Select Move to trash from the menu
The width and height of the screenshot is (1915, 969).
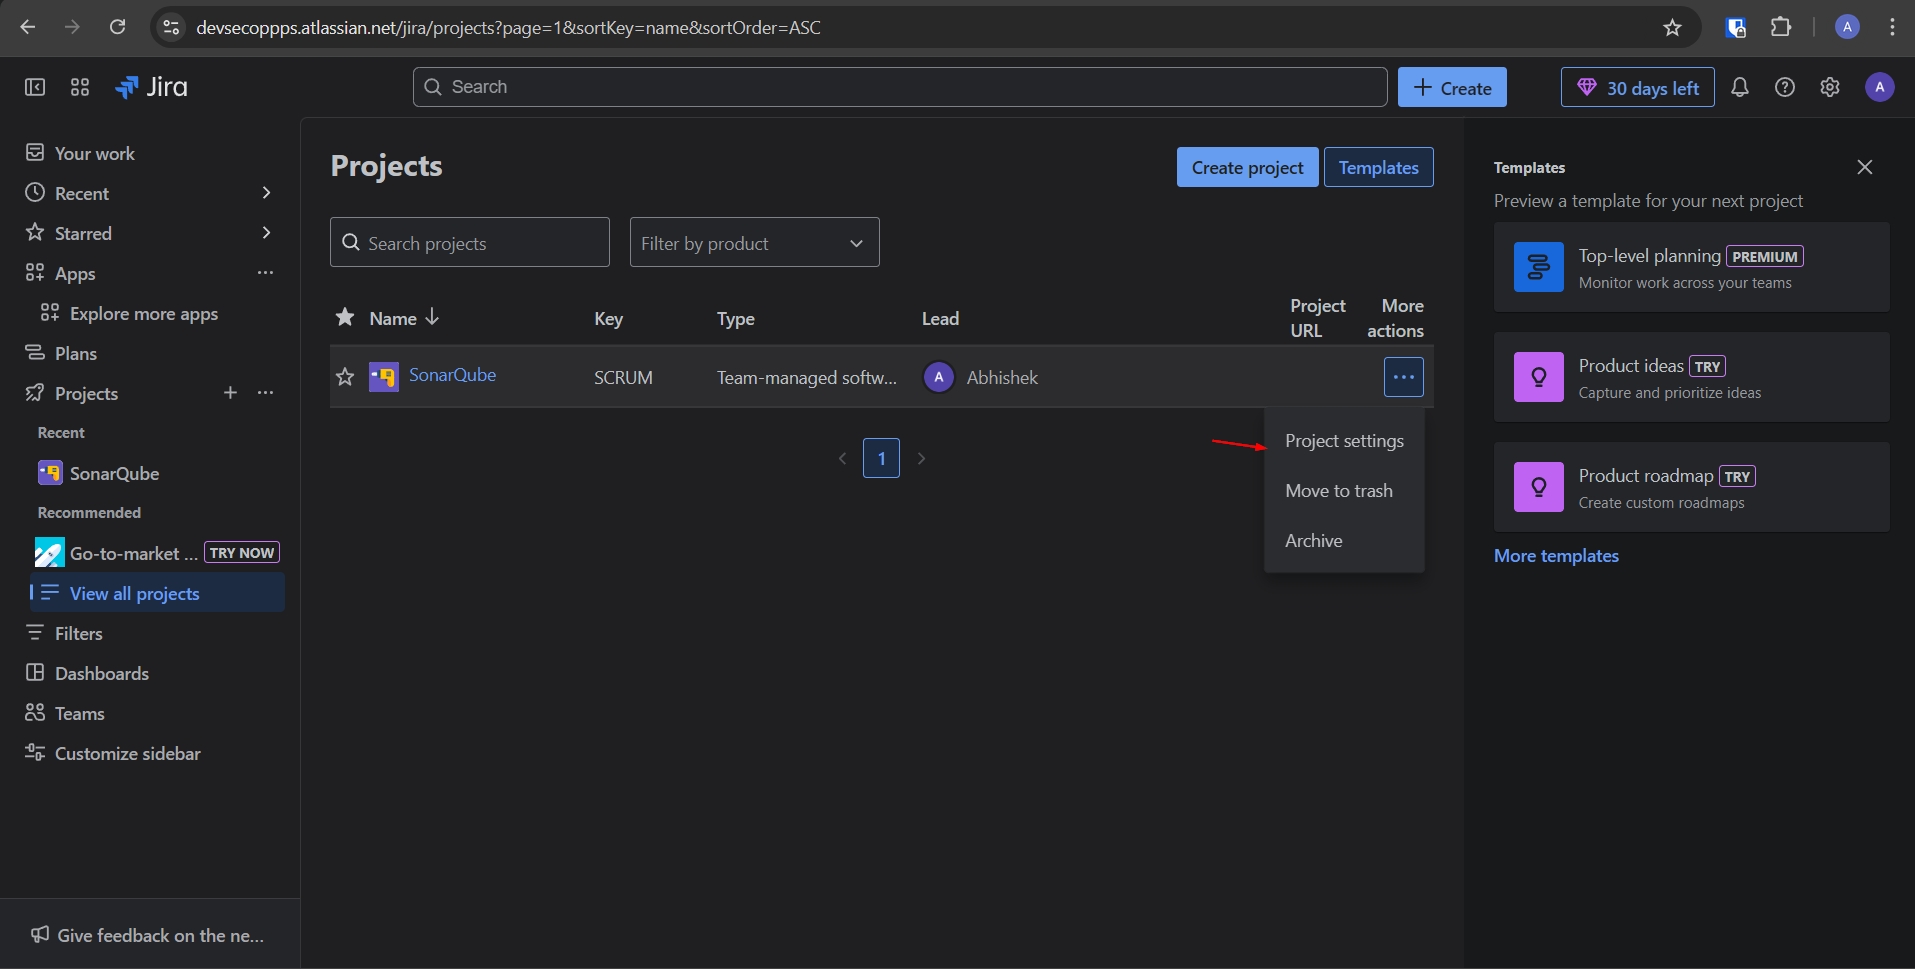point(1344,491)
